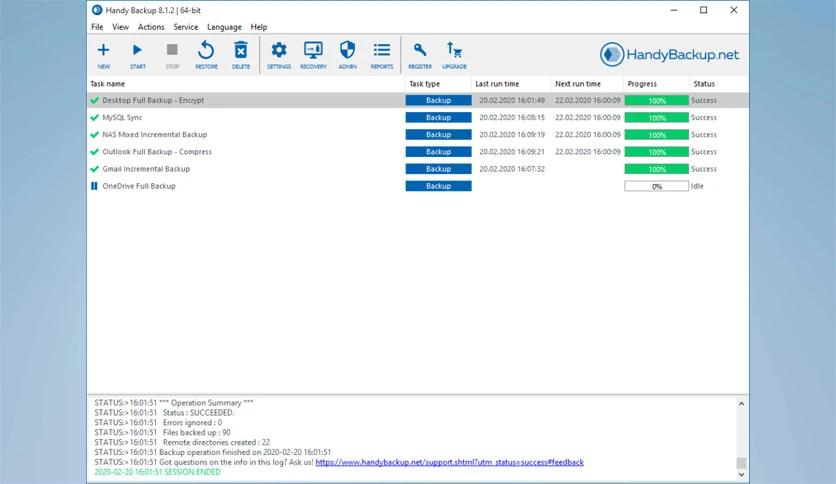Image resolution: width=836 pixels, height=484 pixels.
Task: Click the Handy Backup title bar app icon
Action: 97,10
